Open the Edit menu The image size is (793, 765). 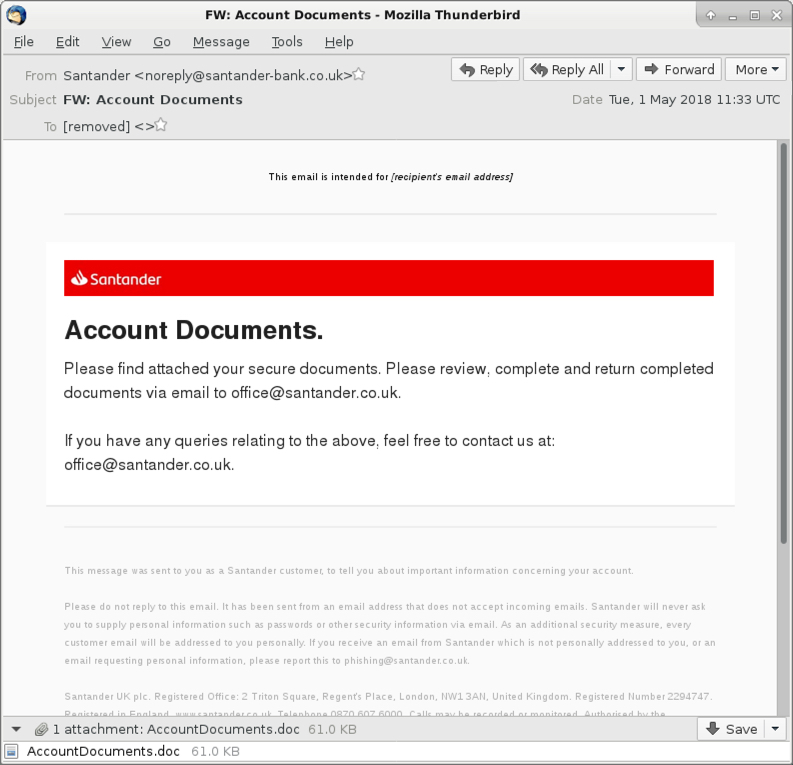[67, 42]
